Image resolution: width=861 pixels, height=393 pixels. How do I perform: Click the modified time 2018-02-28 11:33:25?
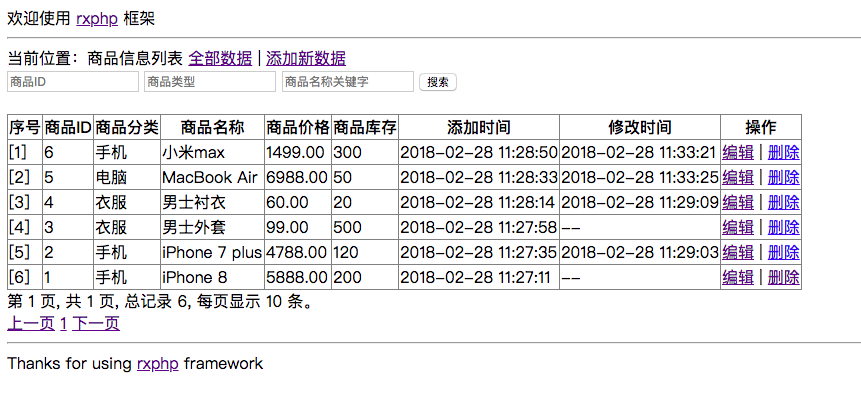click(640, 177)
